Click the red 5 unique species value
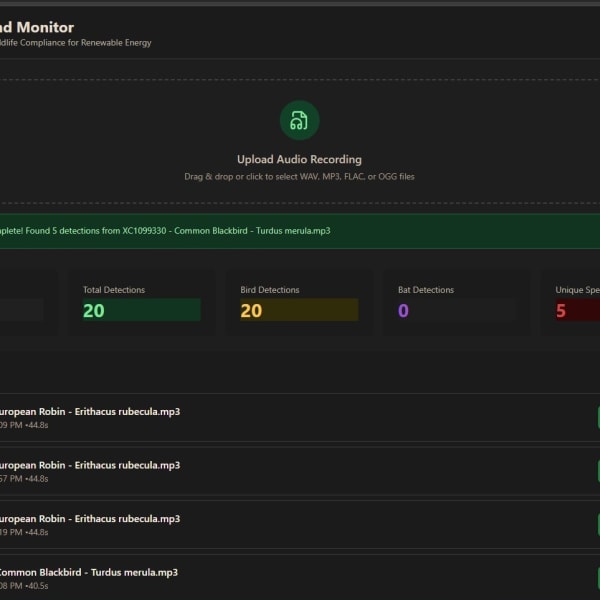Image resolution: width=600 pixels, height=600 pixels. pos(561,310)
